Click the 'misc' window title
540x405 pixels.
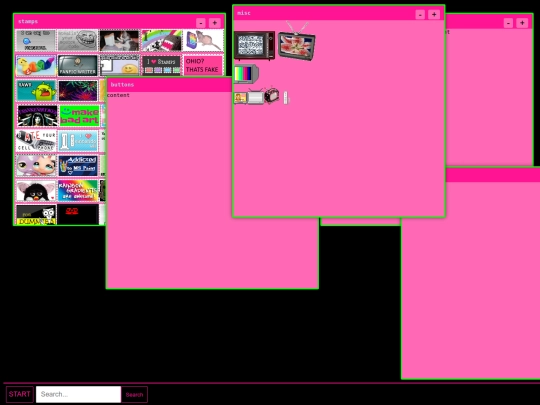pos(244,13)
